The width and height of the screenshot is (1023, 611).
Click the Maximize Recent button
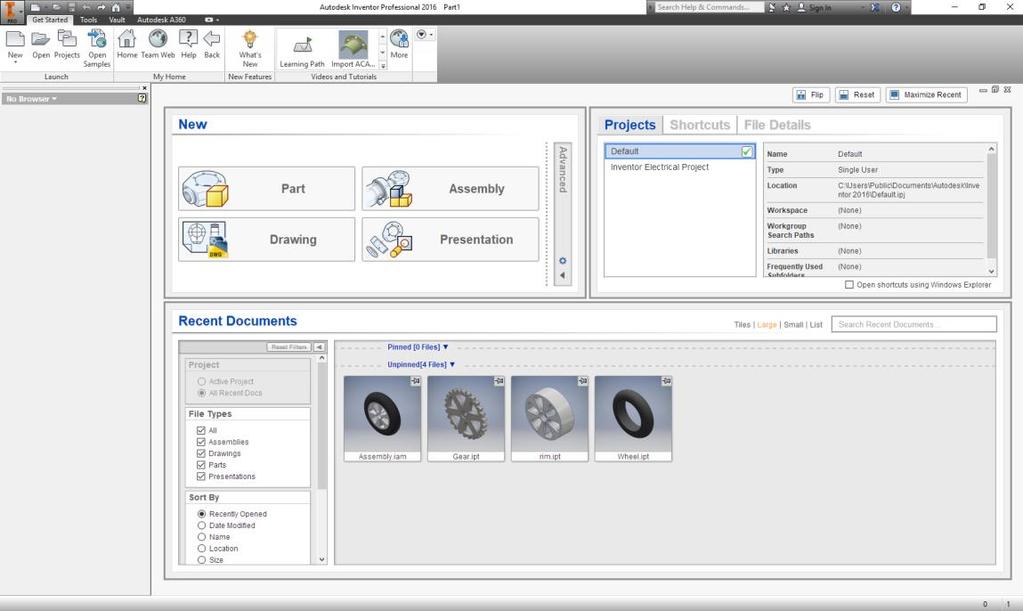(926, 95)
